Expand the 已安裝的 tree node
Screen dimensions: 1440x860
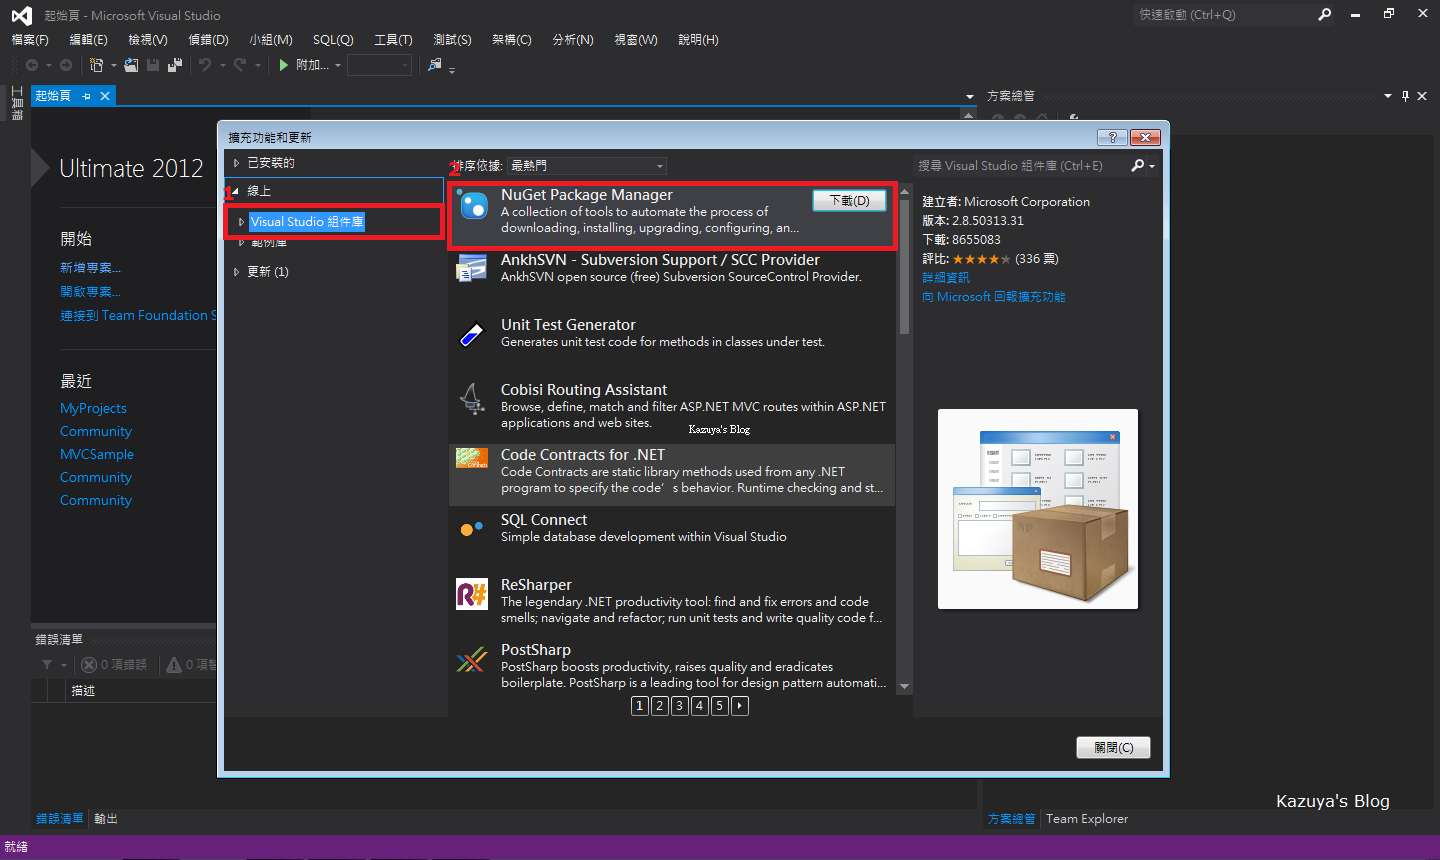click(237, 163)
